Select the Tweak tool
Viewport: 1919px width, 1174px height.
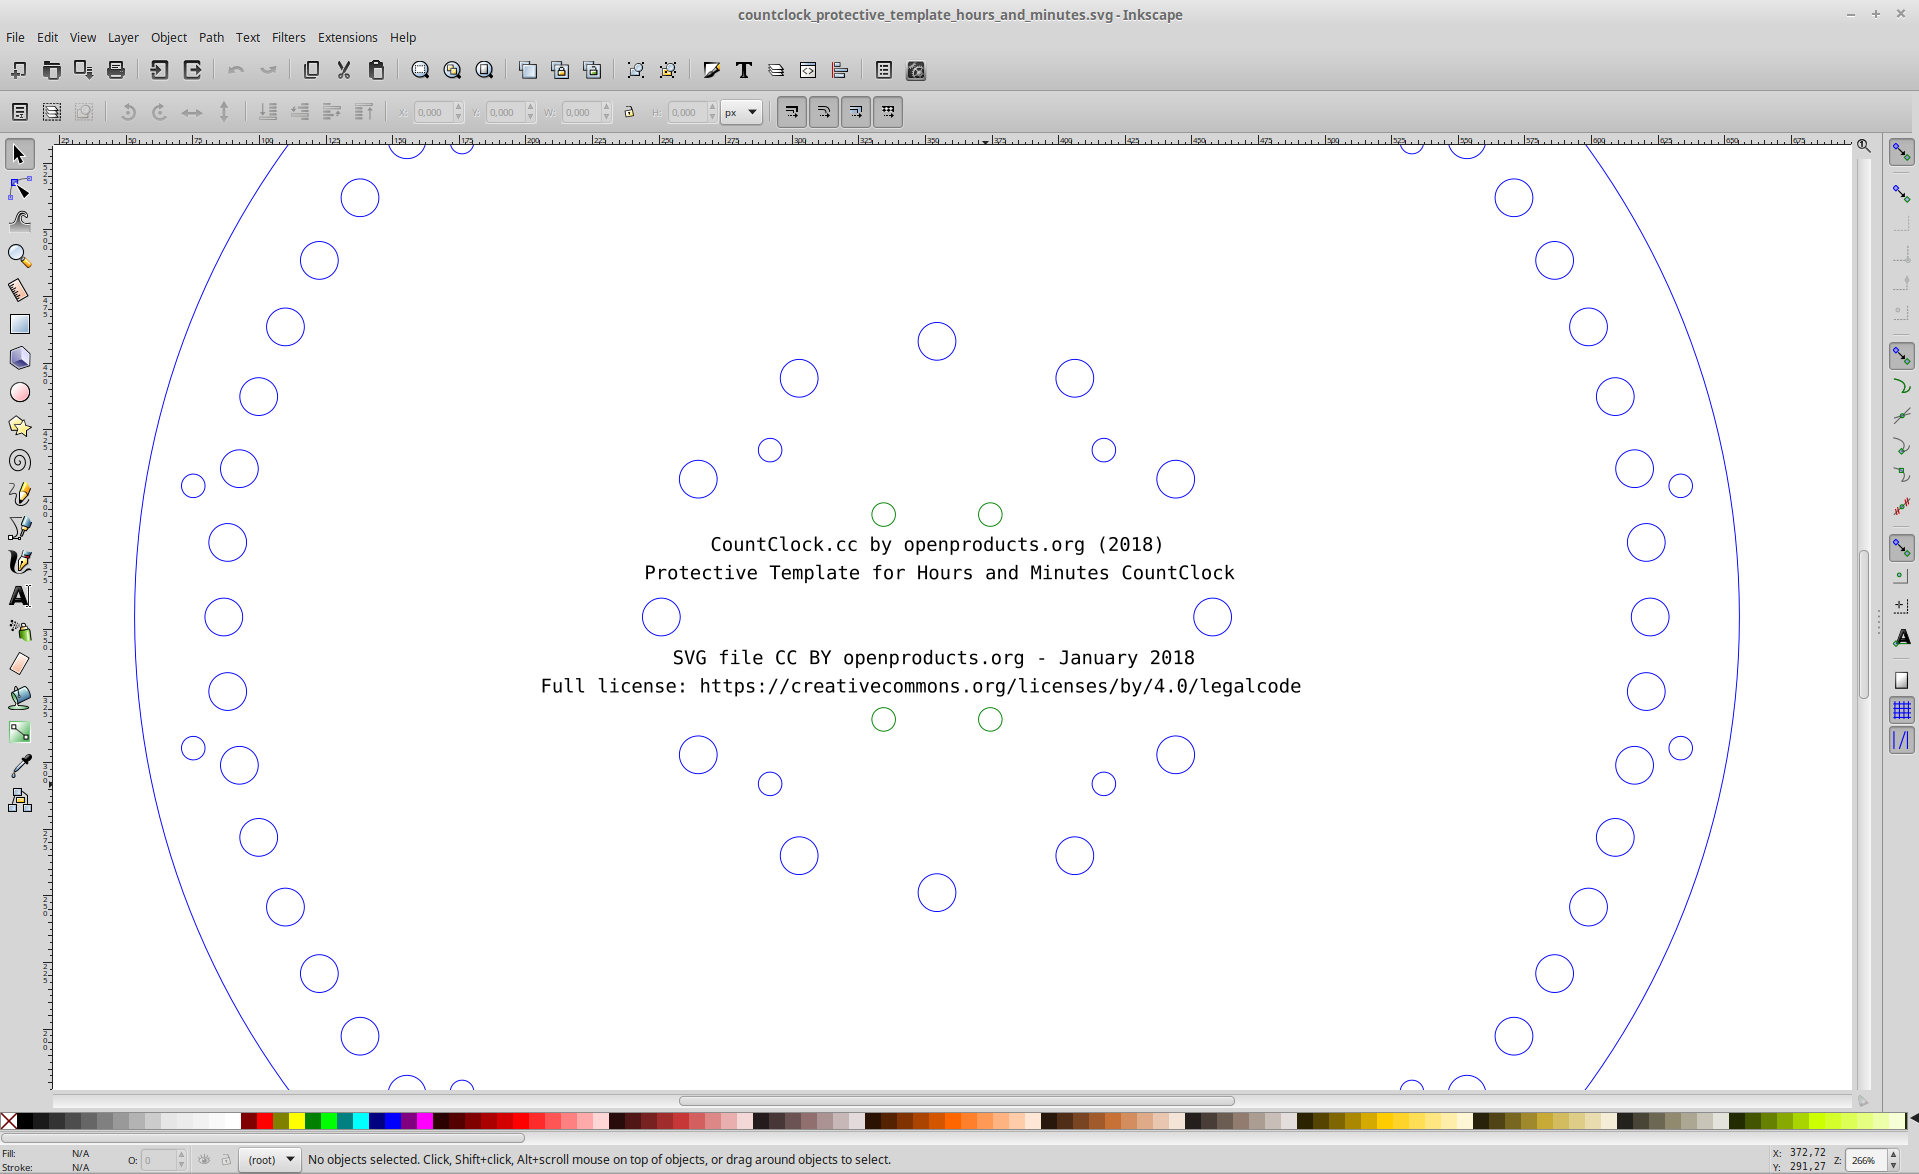pyautogui.click(x=19, y=222)
